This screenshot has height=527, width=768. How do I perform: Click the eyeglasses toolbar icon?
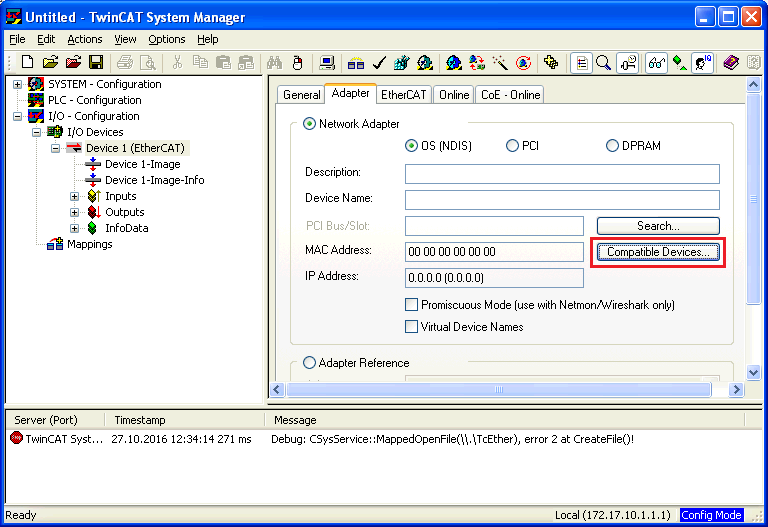click(x=656, y=63)
